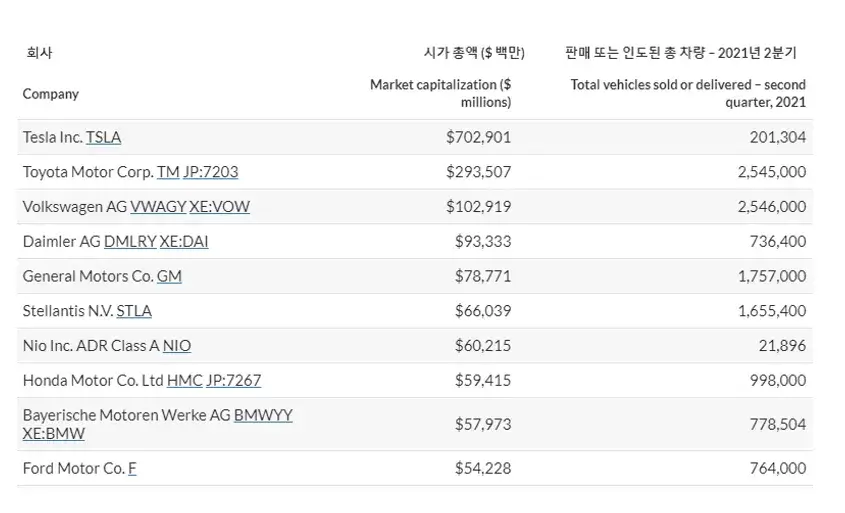Viewport: 845px width, 513px height.
Task: Select Stellantis market cap $66,039
Action: tap(483, 311)
